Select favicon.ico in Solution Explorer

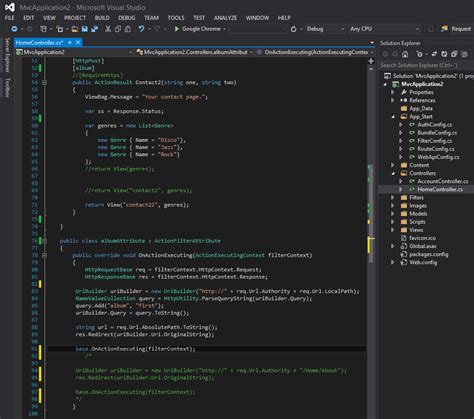click(422, 238)
